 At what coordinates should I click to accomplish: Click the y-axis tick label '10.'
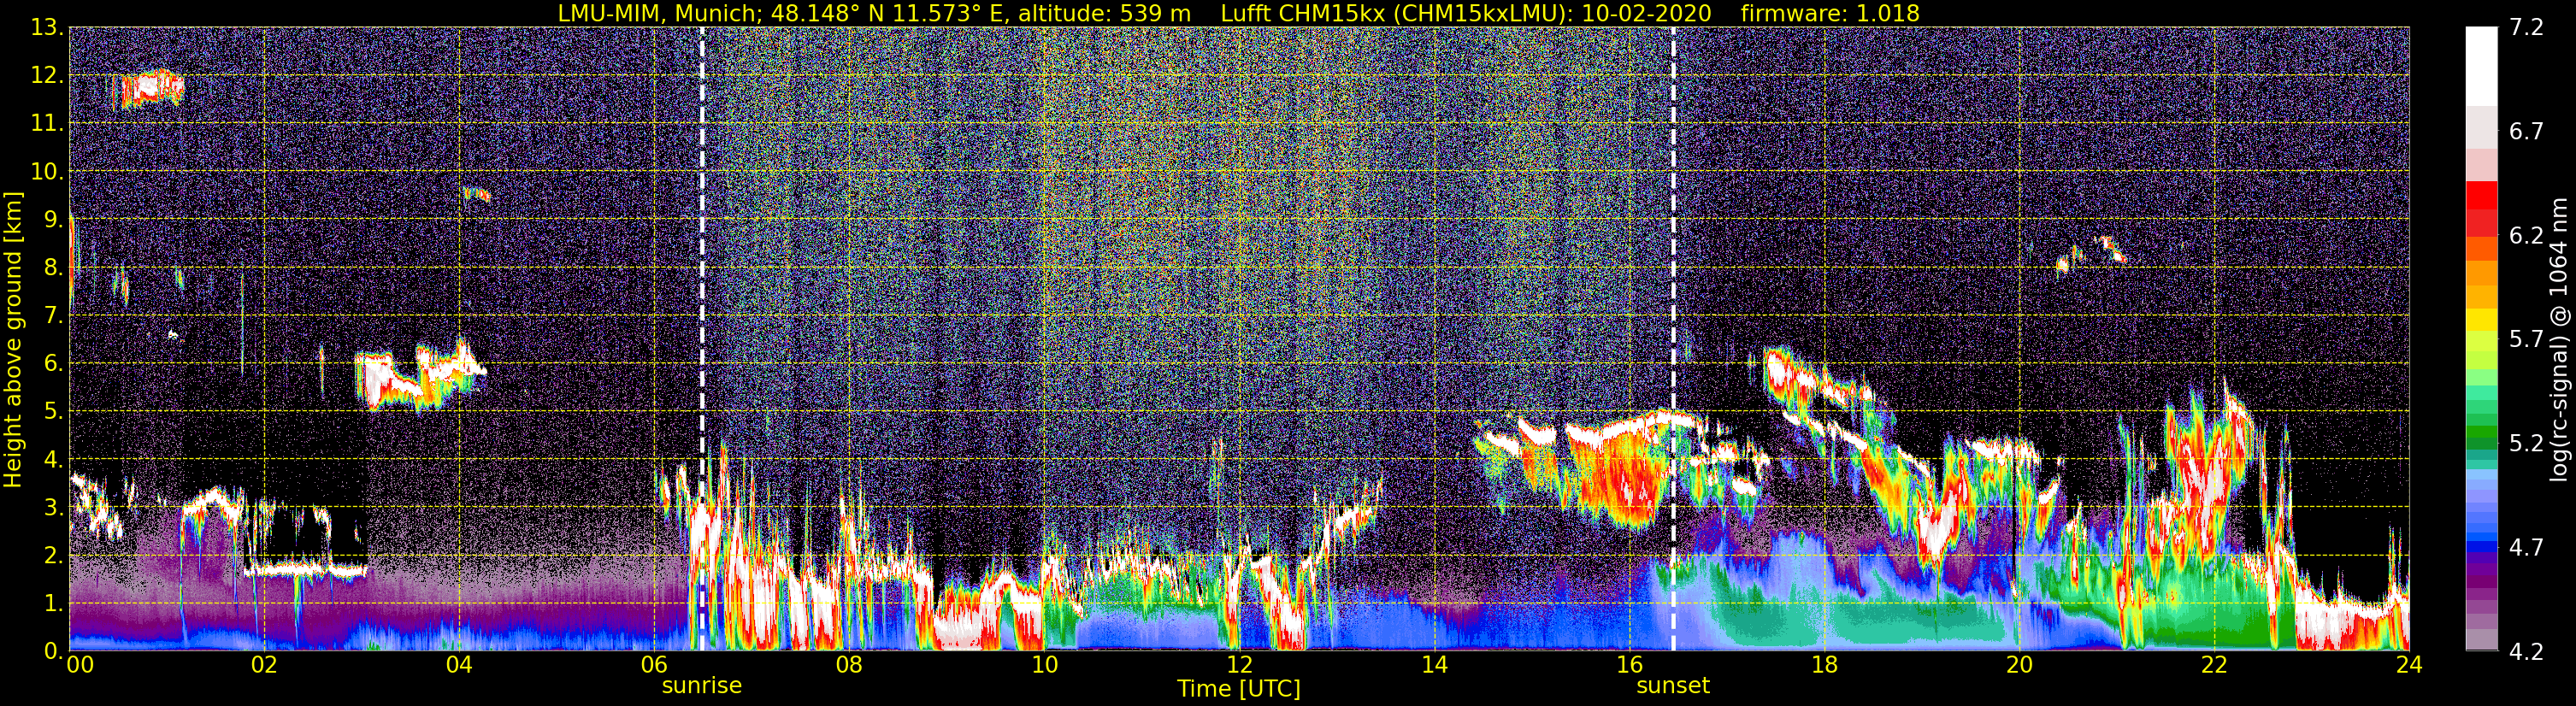47,172
